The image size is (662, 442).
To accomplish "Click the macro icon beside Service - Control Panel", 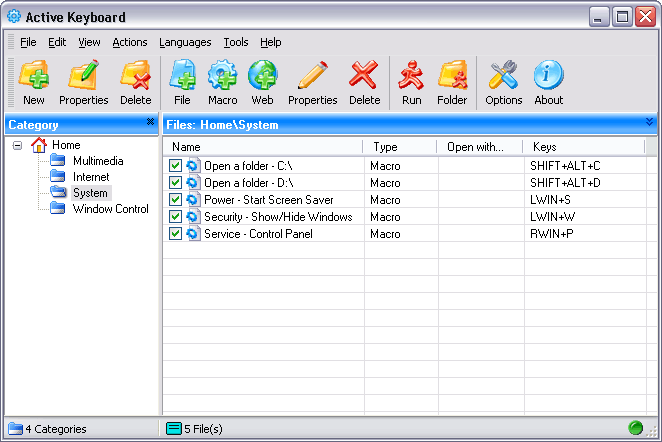I will [x=193, y=233].
